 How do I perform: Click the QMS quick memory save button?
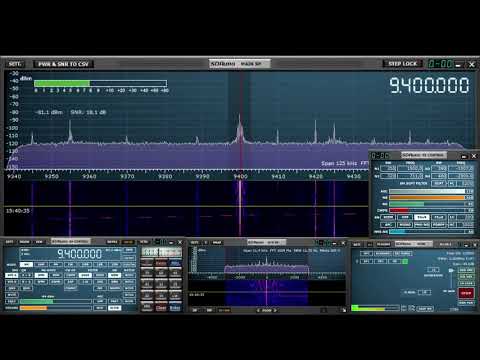pos(12,288)
